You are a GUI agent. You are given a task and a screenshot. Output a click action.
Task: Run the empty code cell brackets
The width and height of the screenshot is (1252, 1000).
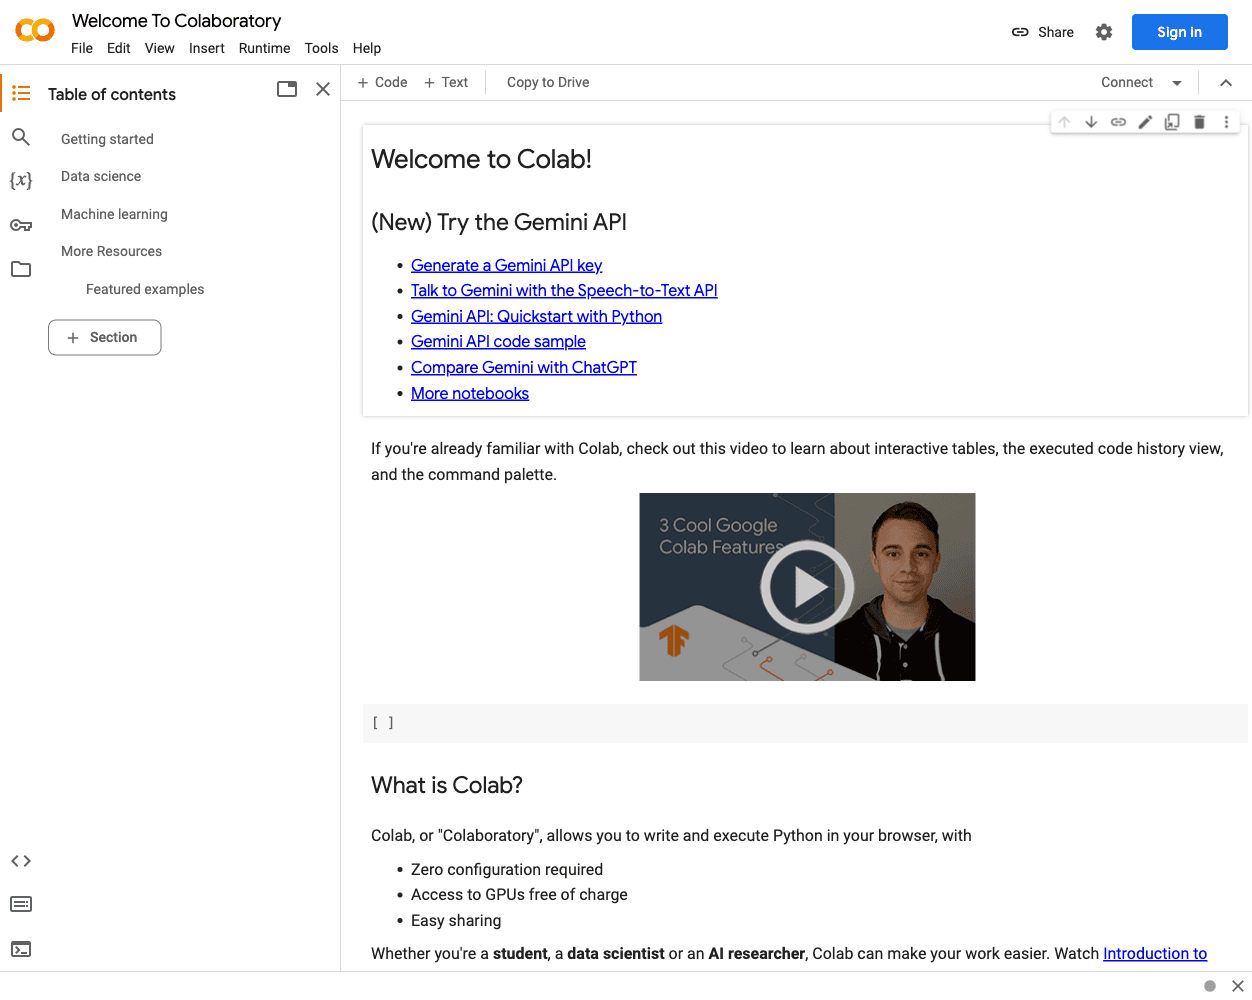pos(383,723)
